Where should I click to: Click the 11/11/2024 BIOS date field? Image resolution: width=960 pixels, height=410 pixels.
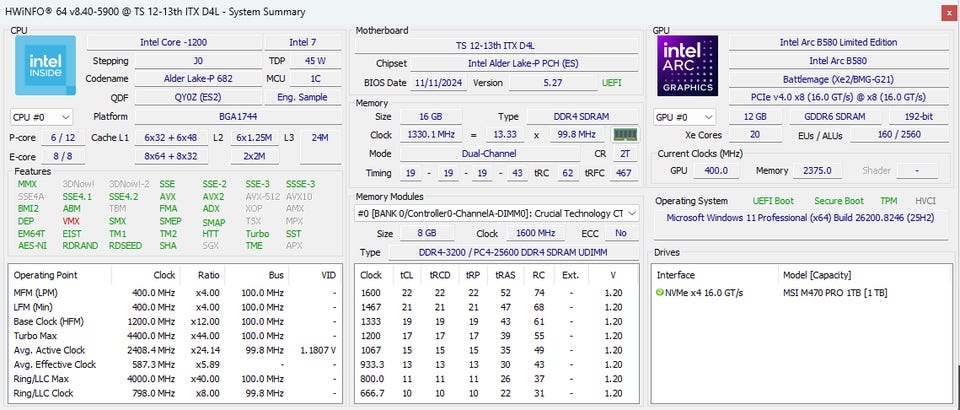[x=438, y=83]
